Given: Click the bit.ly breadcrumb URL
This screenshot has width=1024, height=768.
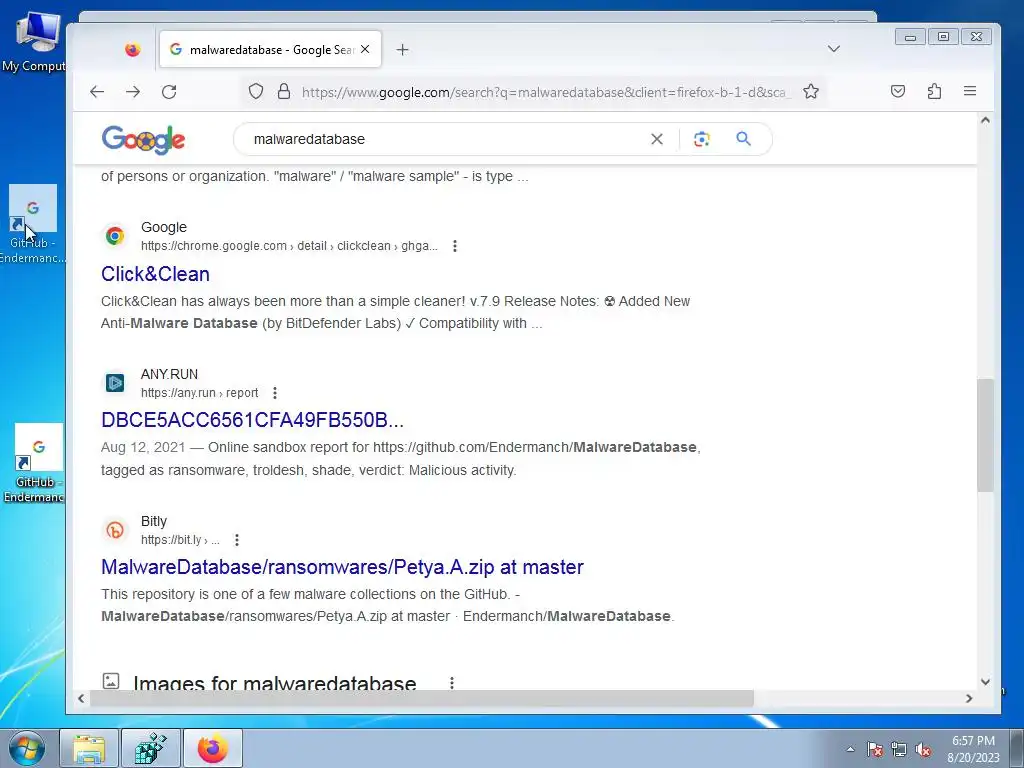Looking at the screenshot, I should (180, 540).
